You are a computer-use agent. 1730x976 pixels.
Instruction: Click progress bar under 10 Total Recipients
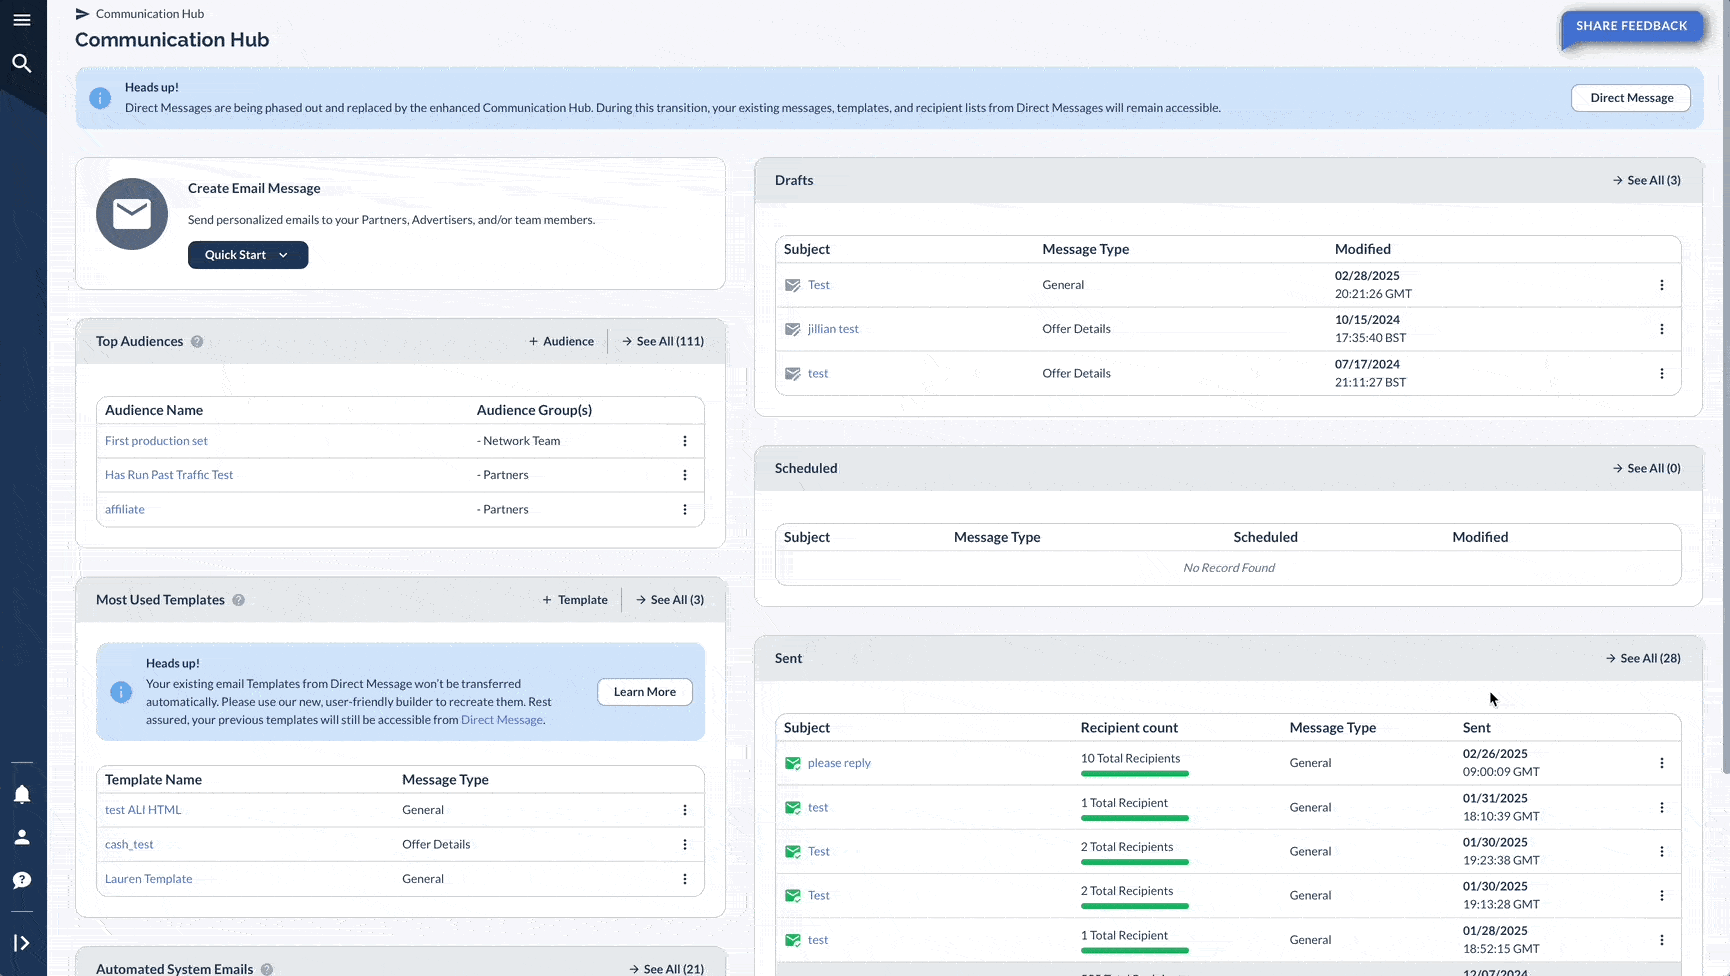coord(1134,774)
